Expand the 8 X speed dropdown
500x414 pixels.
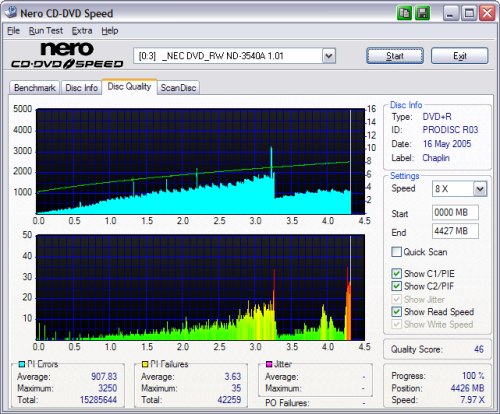click(480, 189)
